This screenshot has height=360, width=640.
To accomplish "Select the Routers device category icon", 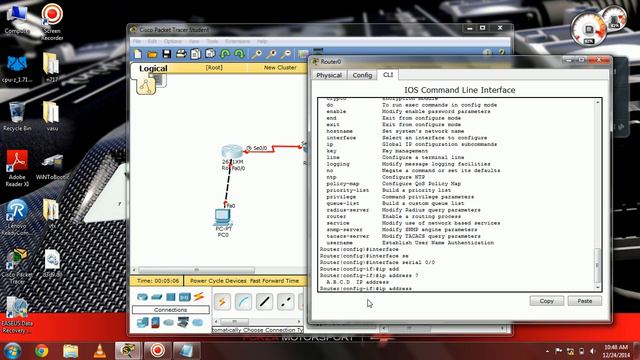I will (142, 297).
